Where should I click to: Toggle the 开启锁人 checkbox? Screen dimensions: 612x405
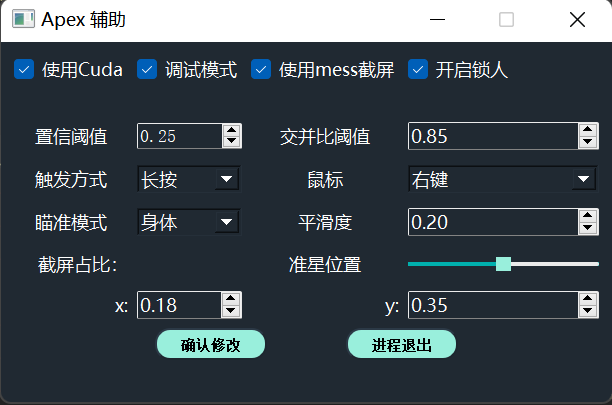click(x=418, y=69)
